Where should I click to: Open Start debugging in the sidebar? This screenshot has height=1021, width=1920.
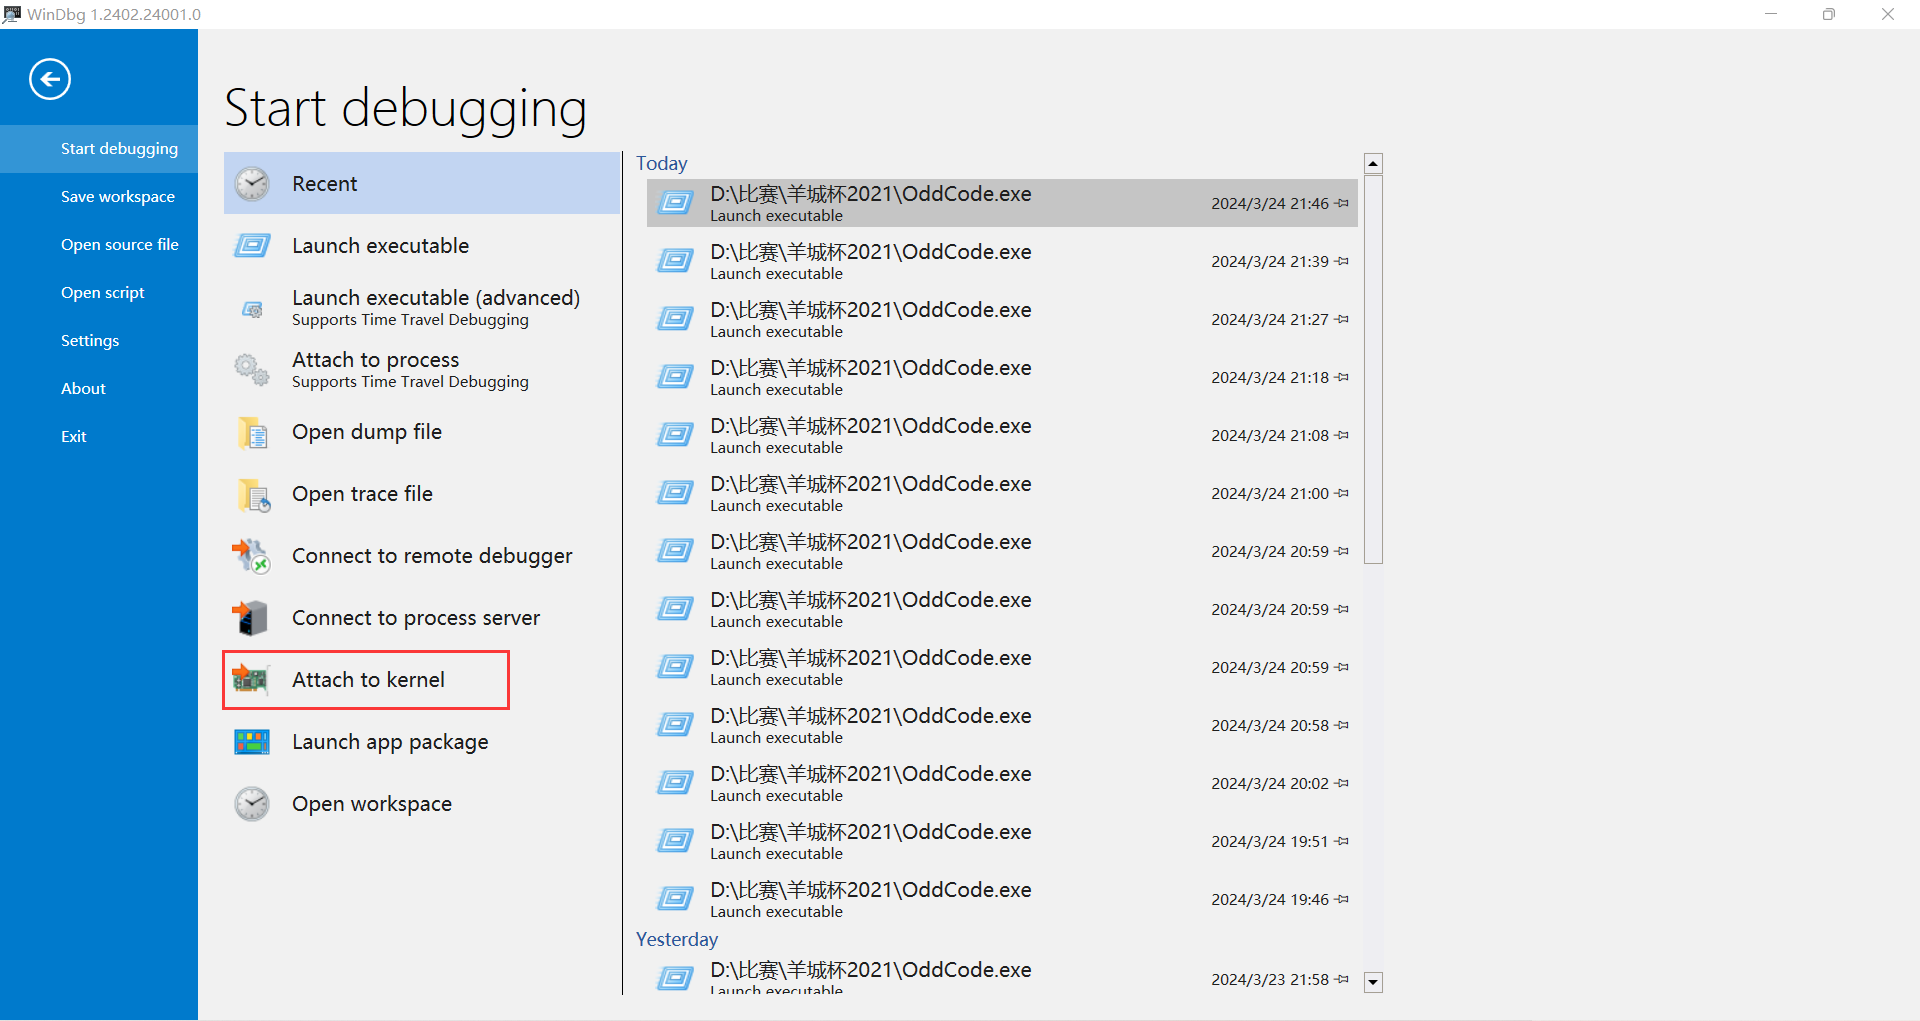[x=99, y=149]
